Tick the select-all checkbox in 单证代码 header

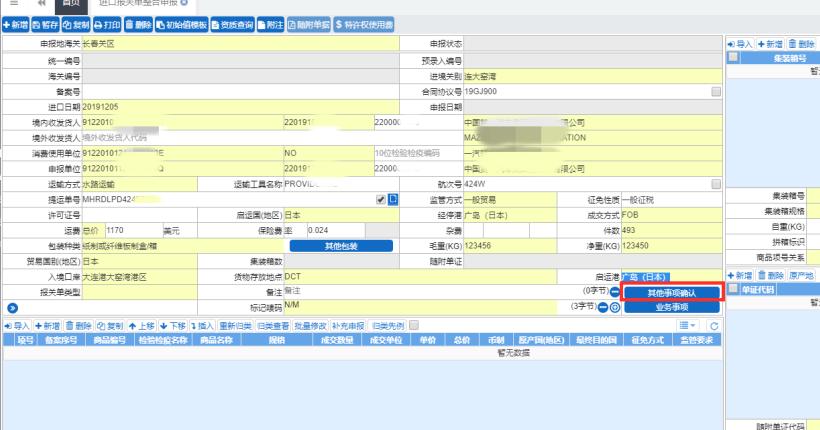point(733,289)
